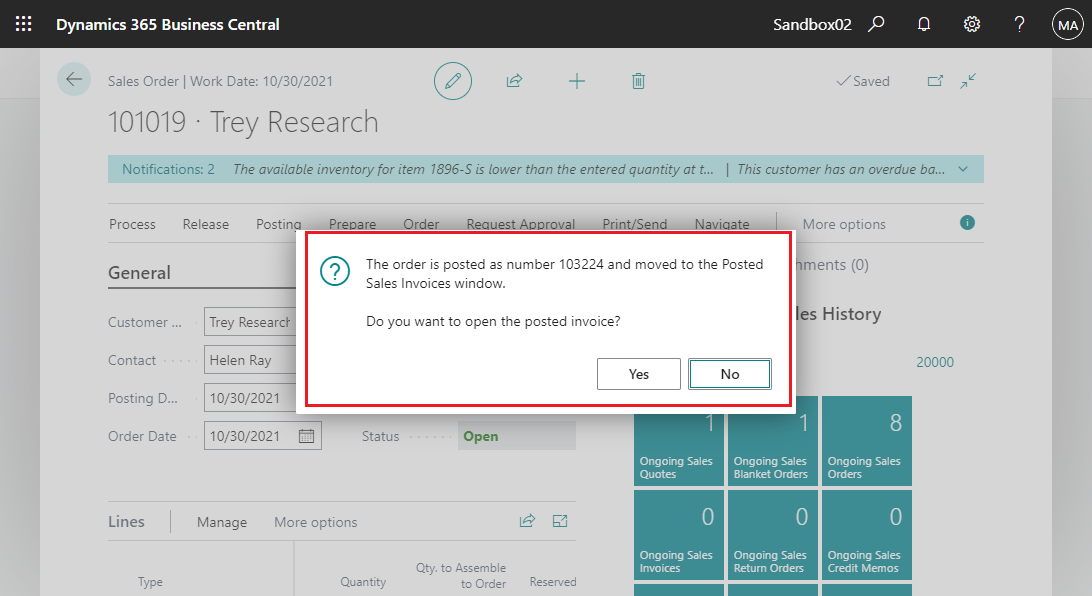Image resolution: width=1092 pixels, height=596 pixels.
Task: Click Yes to open the posted invoice
Action: [638, 373]
